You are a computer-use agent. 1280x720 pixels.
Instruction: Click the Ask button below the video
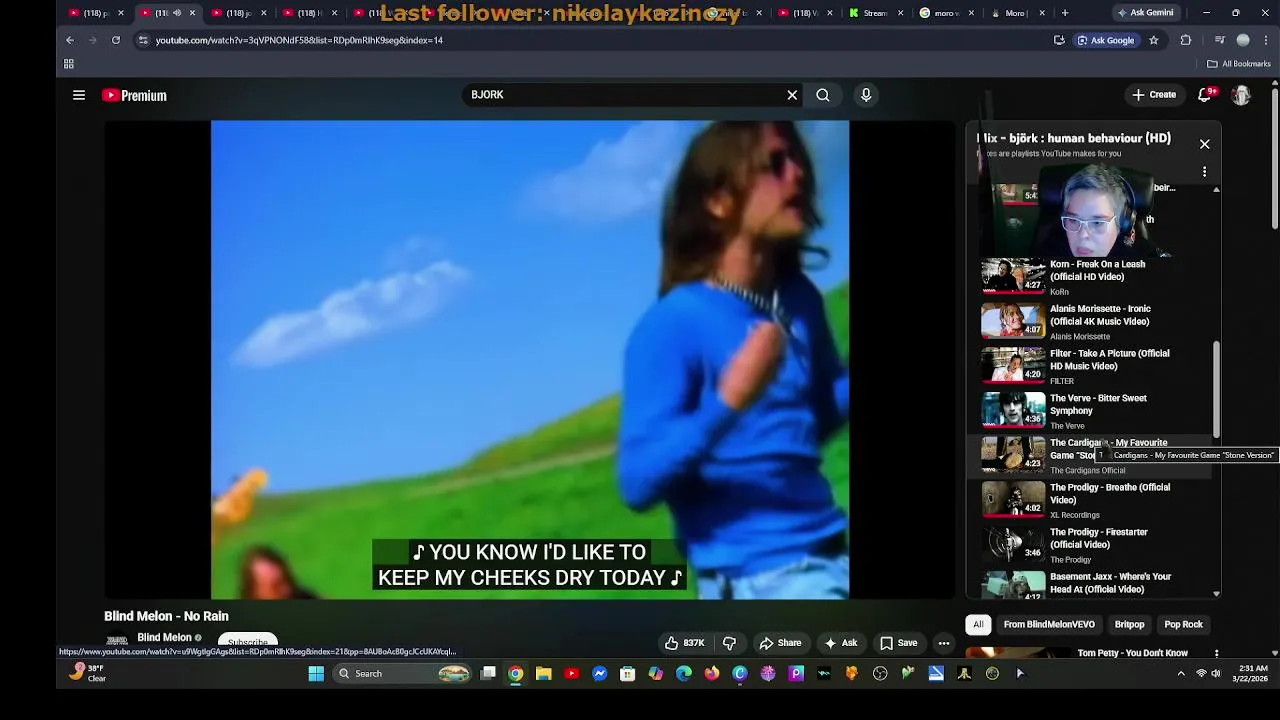coord(840,643)
